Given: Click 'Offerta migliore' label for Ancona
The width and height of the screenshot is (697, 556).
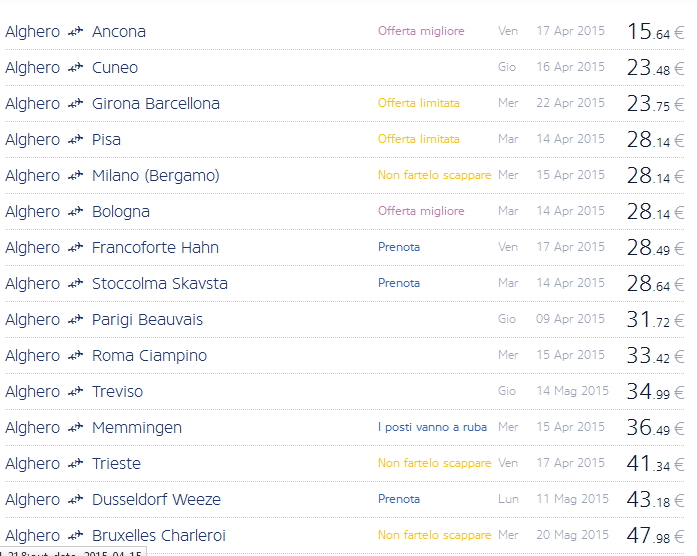Looking at the screenshot, I should tap(421, 31).
